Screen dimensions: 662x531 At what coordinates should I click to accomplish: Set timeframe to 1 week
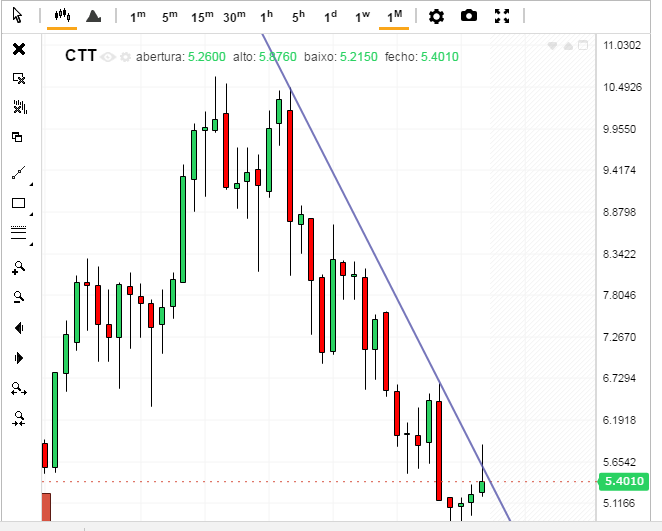click(362, 16)
